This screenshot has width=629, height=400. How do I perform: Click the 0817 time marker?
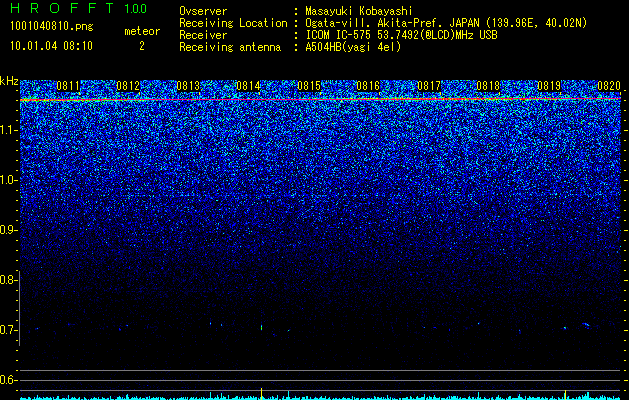(429, 86)
